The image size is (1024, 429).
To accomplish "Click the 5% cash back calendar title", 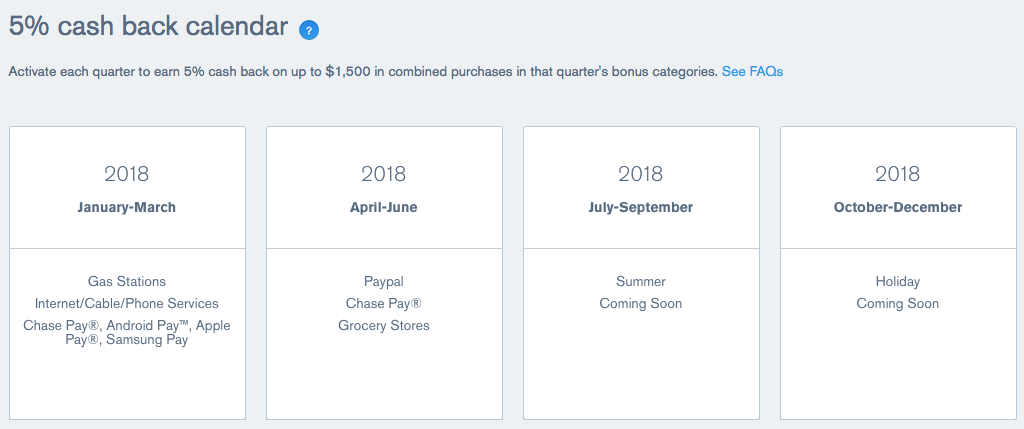I will [x=148, y=27].
